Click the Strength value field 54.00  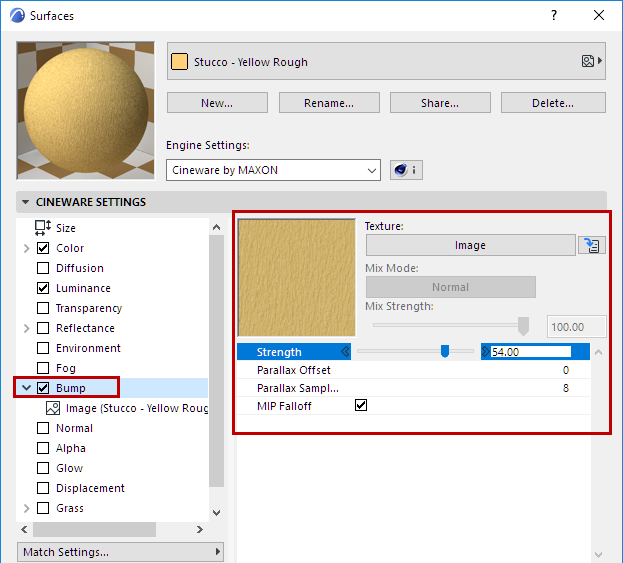531,352
